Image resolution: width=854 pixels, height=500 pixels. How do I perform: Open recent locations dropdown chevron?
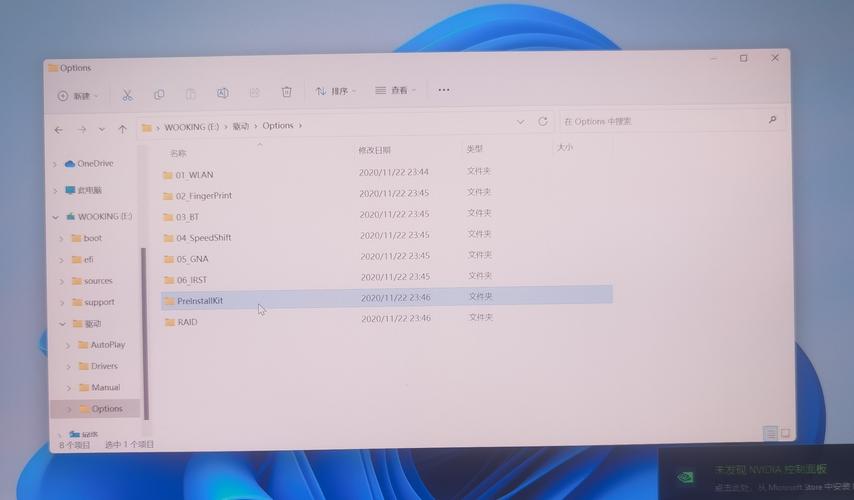click(x=102, y=130)
